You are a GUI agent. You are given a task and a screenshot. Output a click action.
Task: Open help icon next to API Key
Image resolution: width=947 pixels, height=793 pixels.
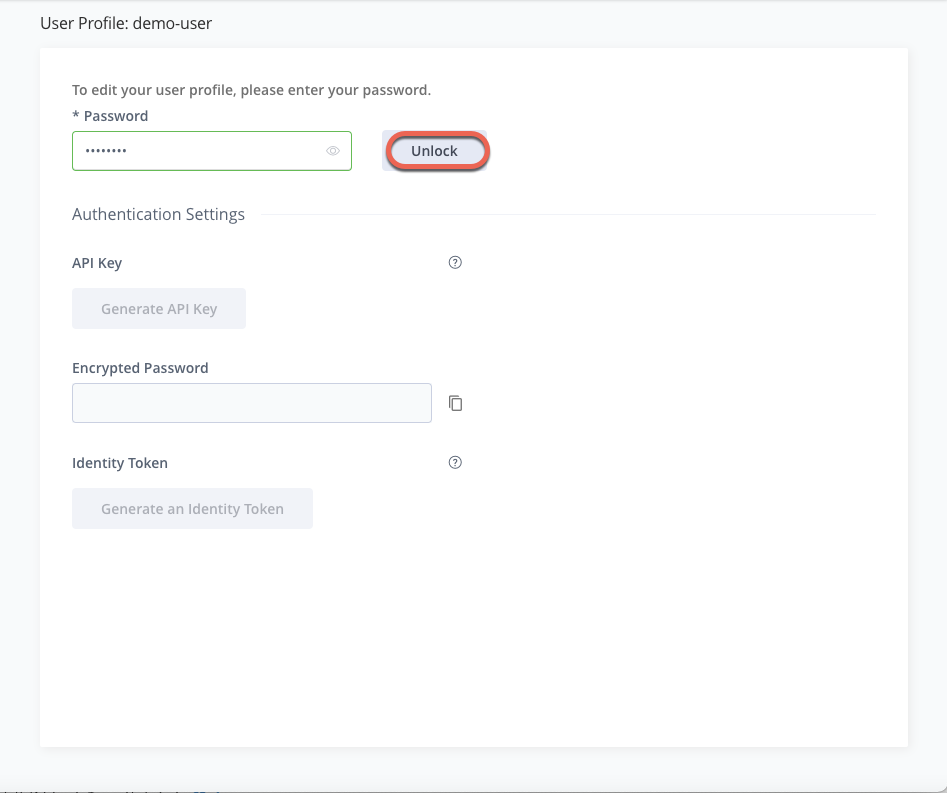click(455, 262)
